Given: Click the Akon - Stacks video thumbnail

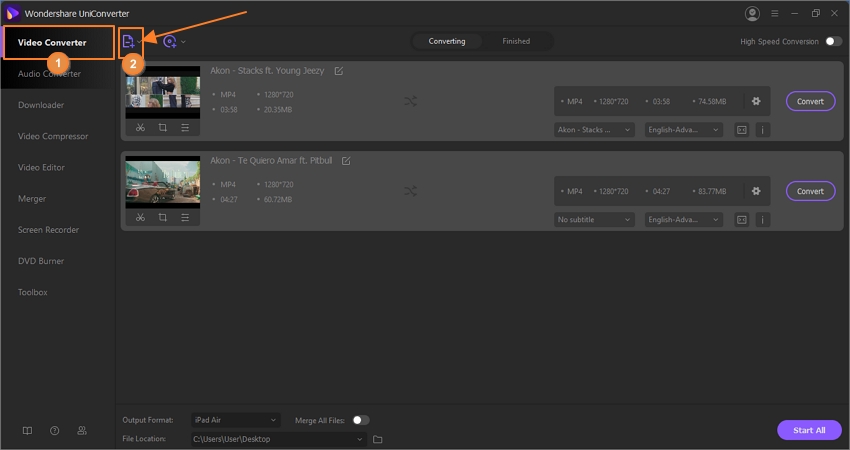Looking at the screenshot, I should (163, 92).
